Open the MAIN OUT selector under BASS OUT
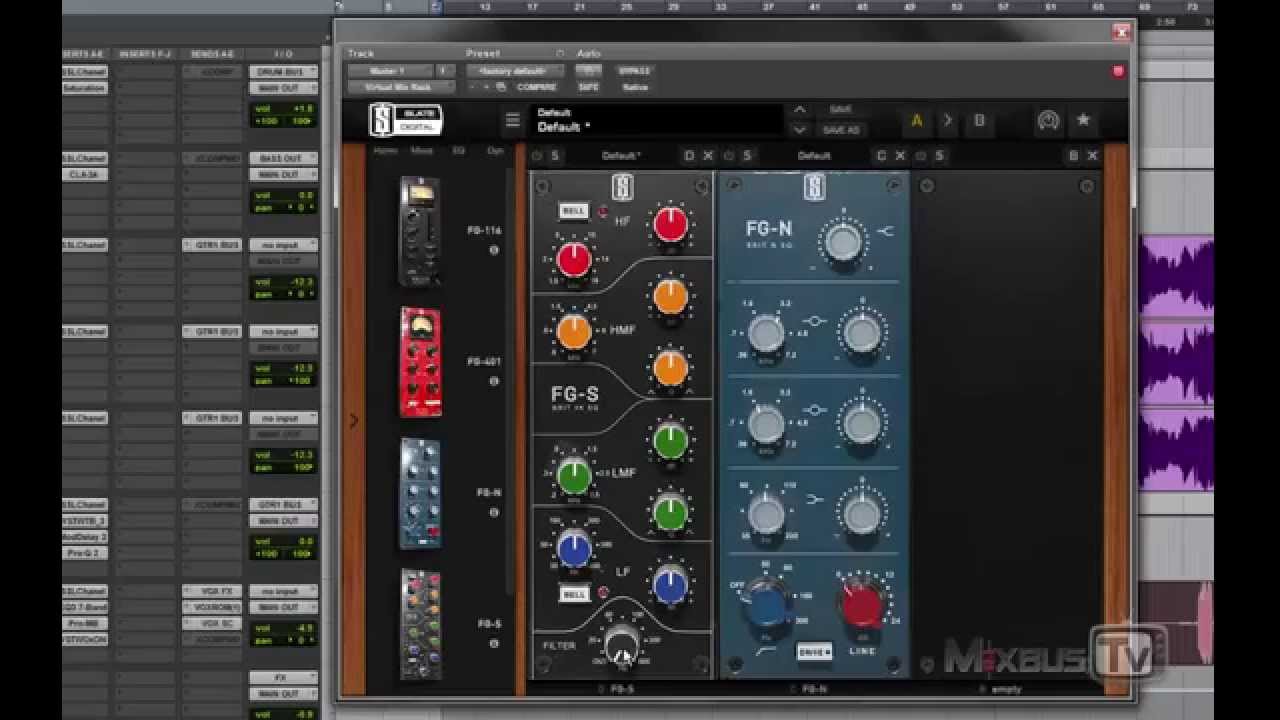 (x=283, y=174)
